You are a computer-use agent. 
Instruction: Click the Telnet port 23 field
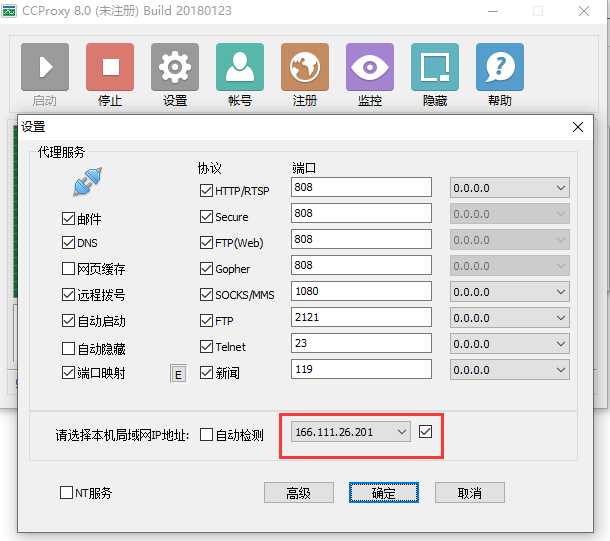click(361, 343)
